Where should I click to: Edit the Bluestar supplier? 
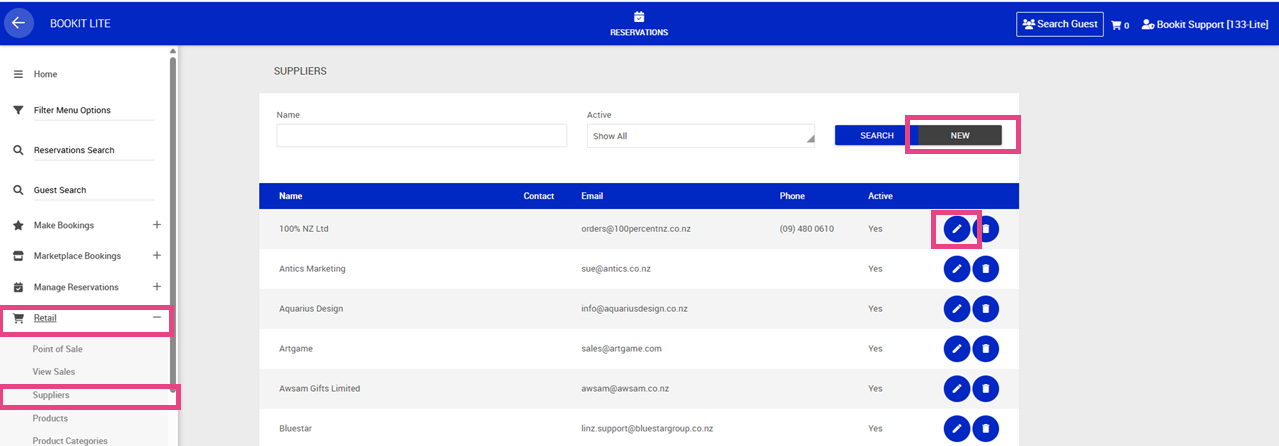point(957,428)
